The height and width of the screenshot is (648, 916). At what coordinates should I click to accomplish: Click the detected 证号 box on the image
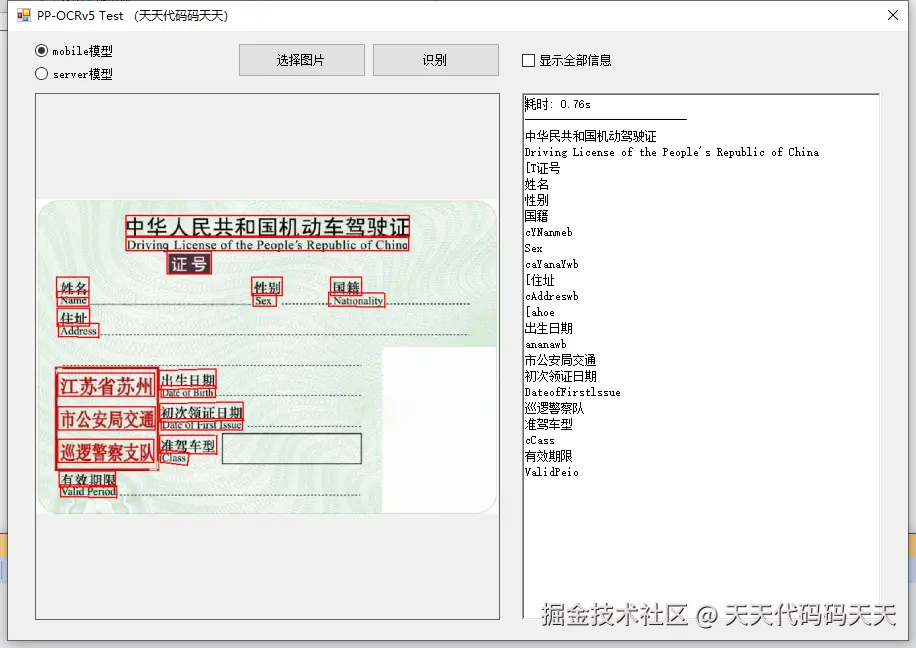(x=189, y=264)
